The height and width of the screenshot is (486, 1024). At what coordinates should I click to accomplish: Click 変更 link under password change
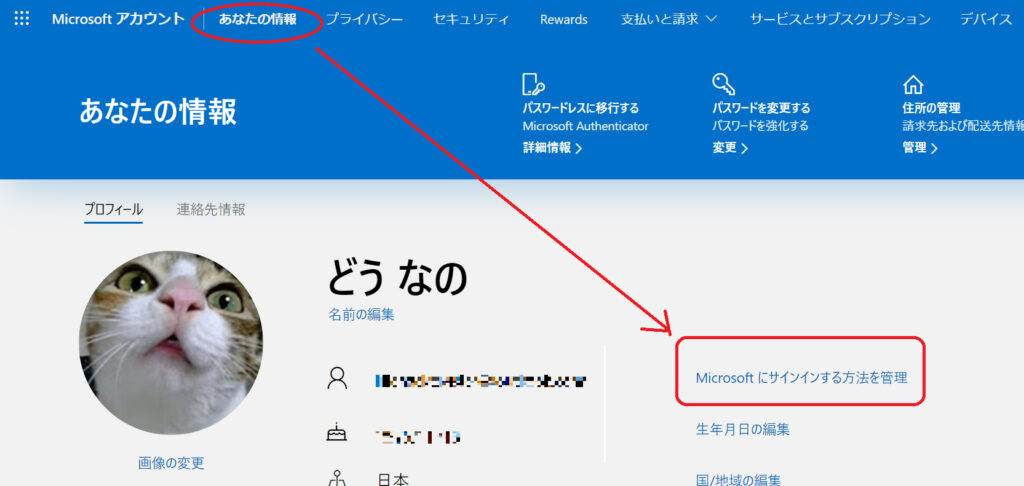tap(730, 148)
